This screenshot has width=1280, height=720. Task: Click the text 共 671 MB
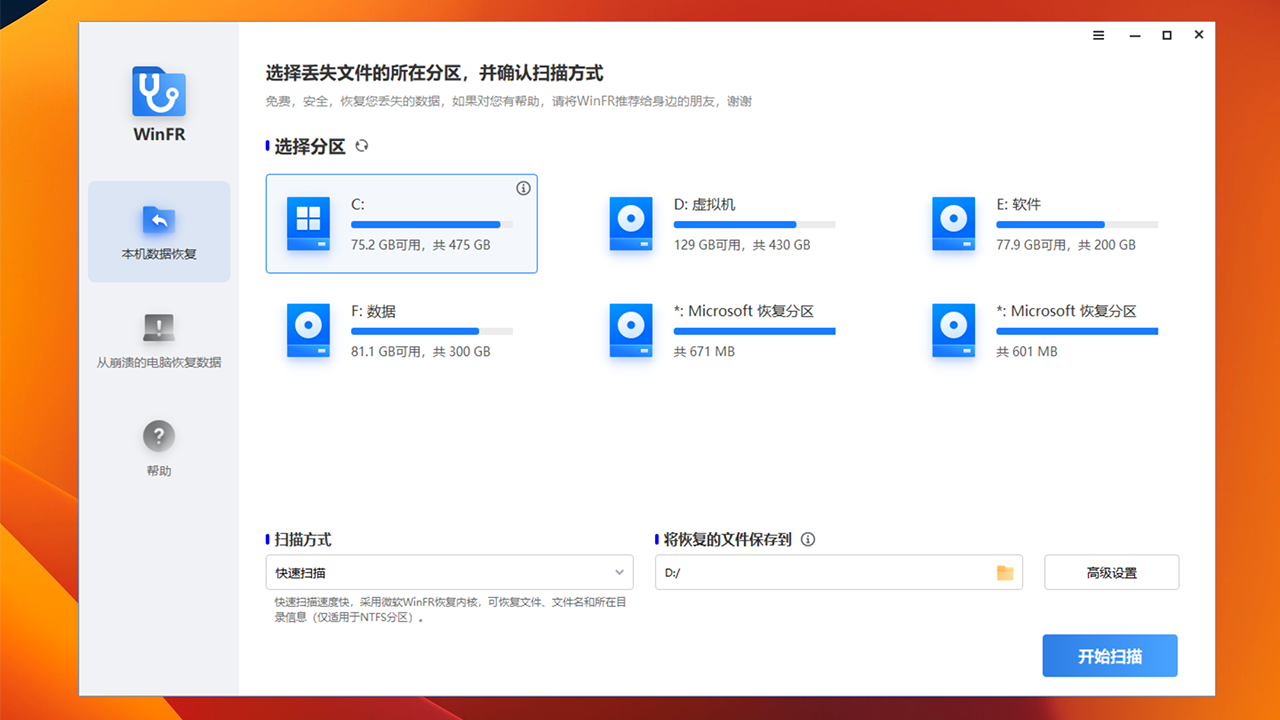[704, 352]
